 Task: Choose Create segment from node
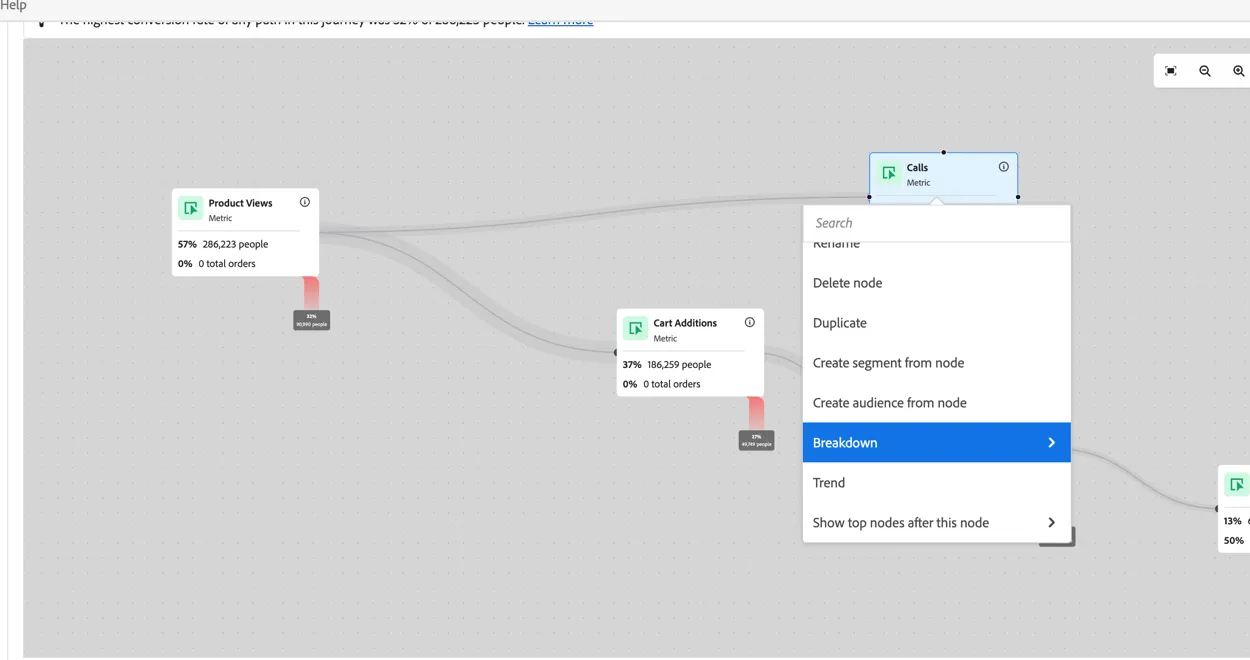[936, 363]
